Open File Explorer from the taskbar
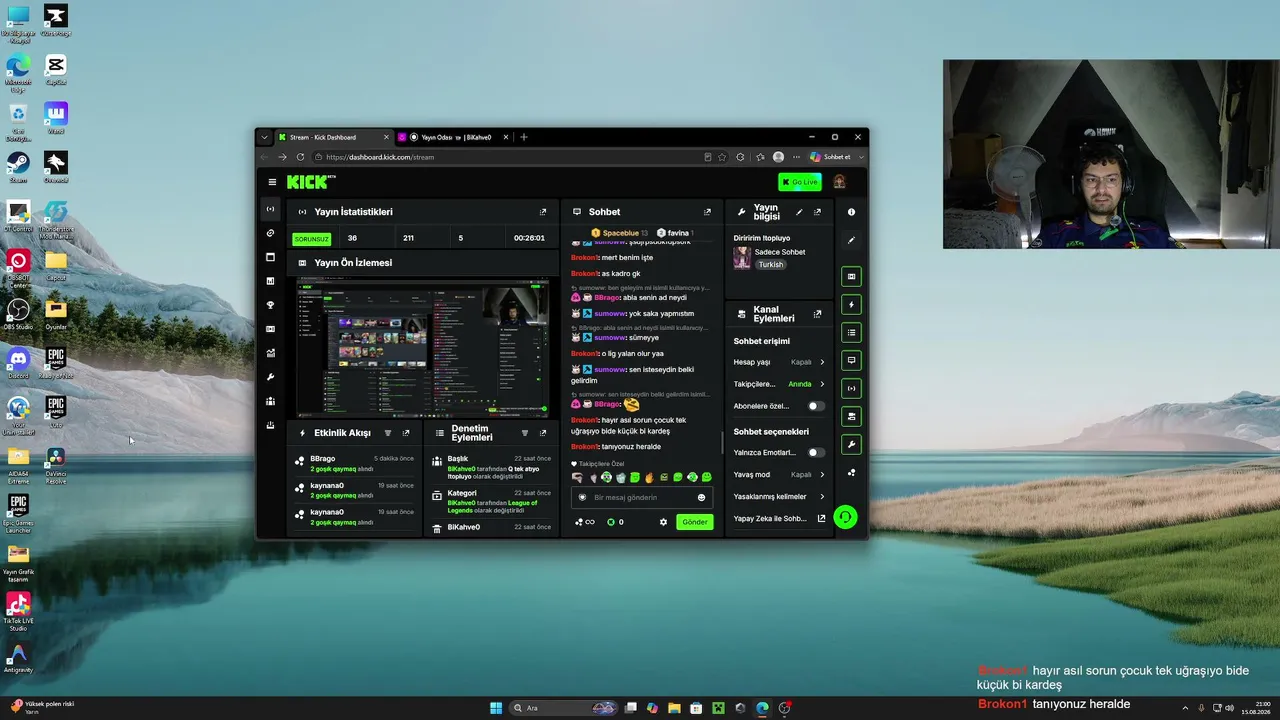 click(674, 708)
